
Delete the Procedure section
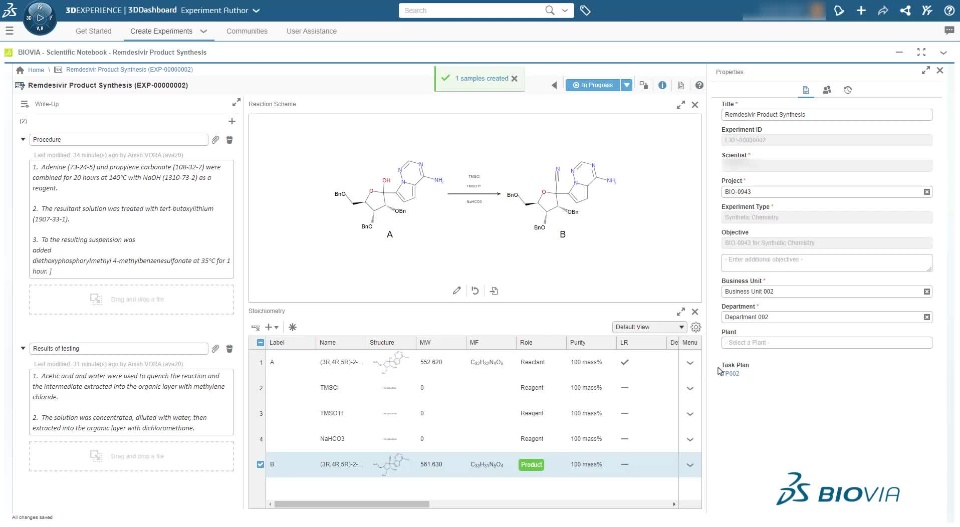coord(230,140)
